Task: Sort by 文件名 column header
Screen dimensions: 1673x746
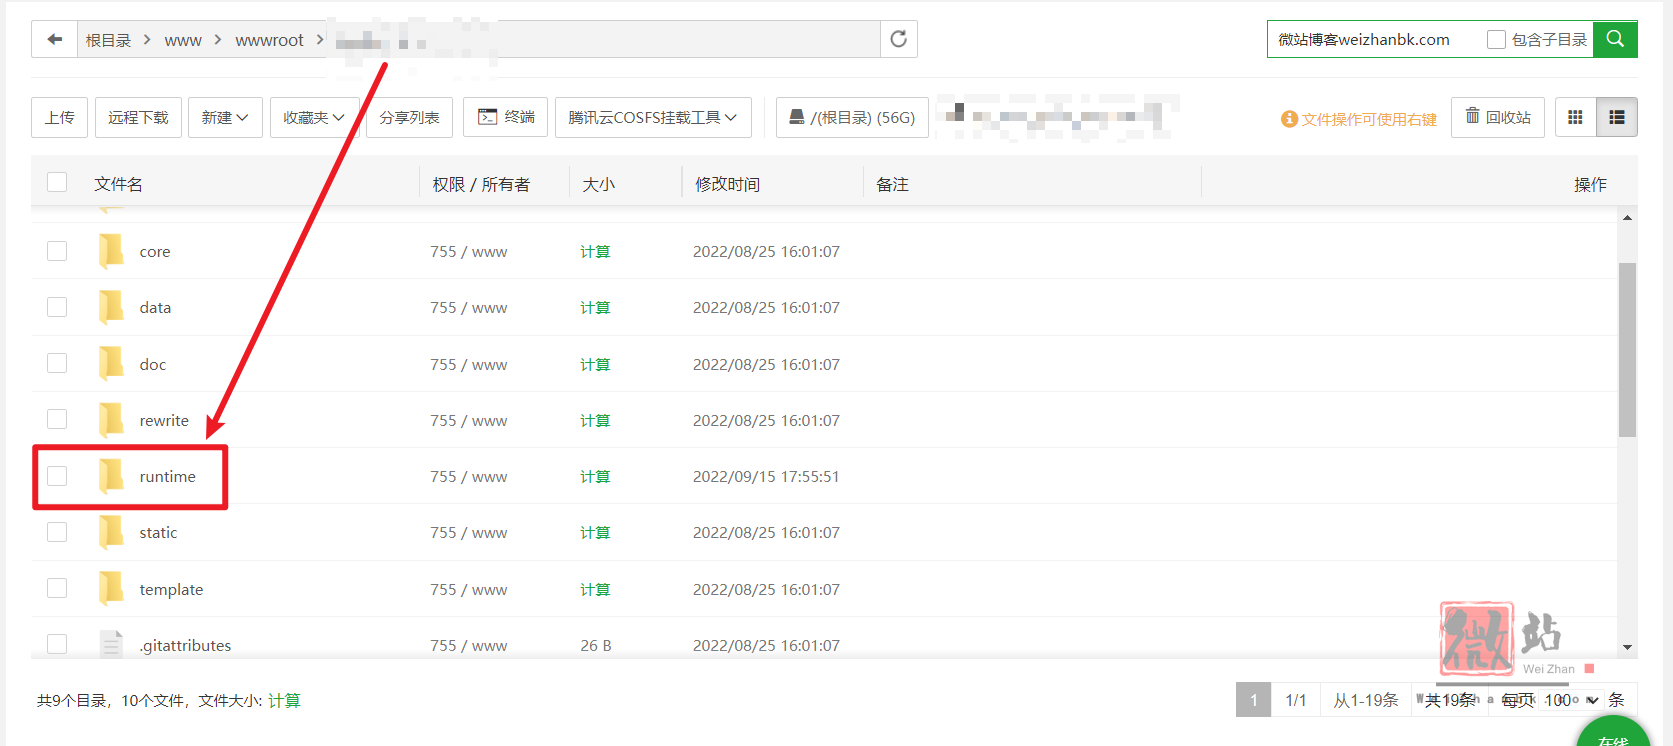Action: point(118,184)
